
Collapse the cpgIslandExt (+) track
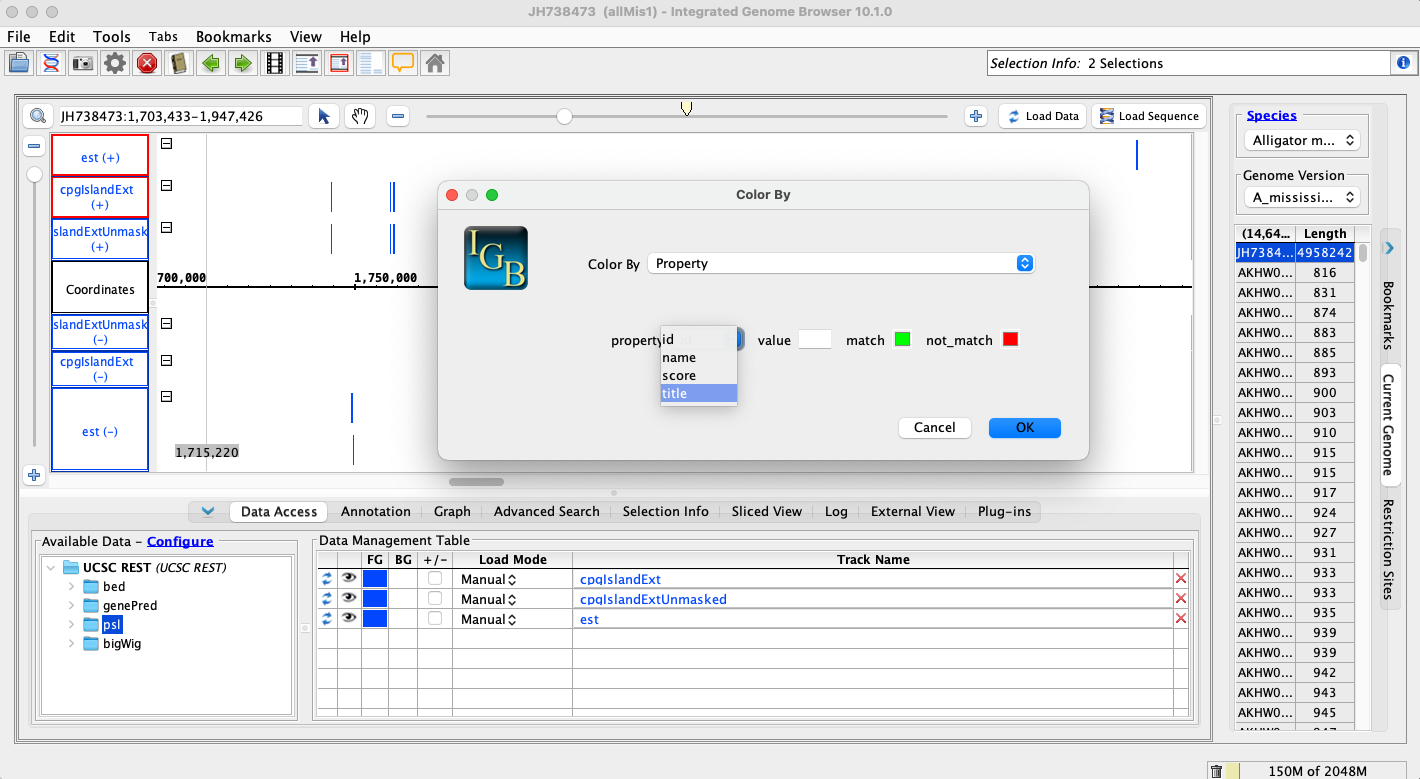[167, 186]
